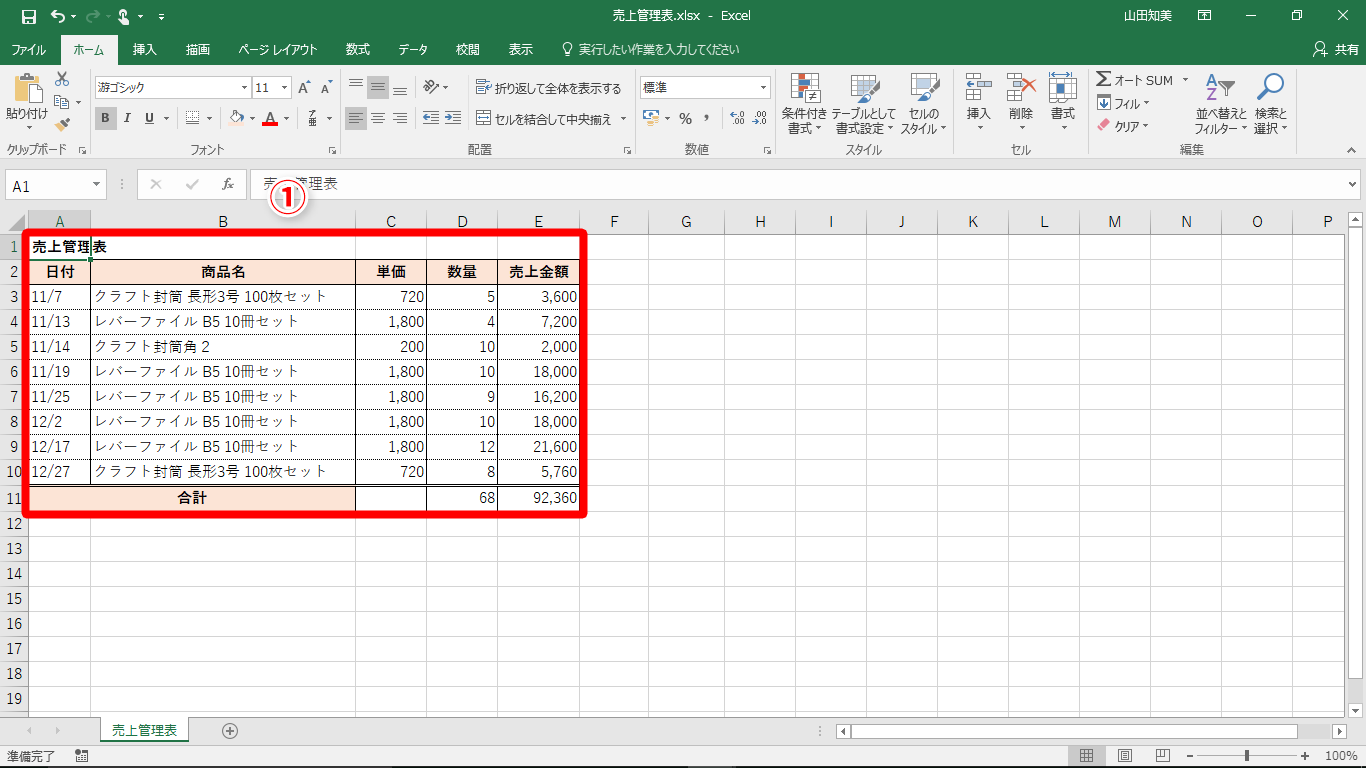The width and height of the screenshot is (1366, 768).
Task: Toggle center text alignment
Action: pyautogui.click(x=378, y=118)
